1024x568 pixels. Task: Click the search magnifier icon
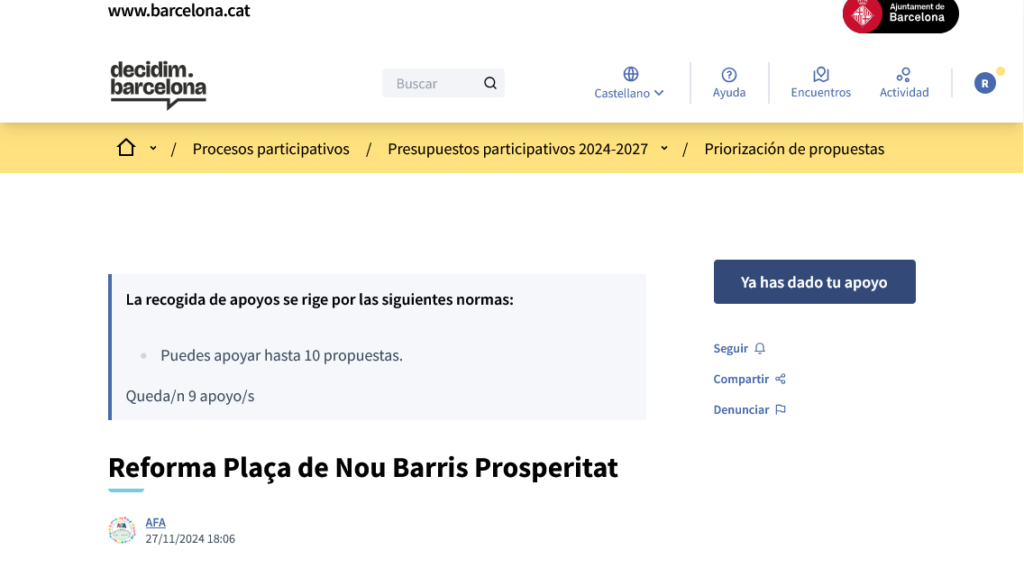pyautogui.click(x=490, y=83)
